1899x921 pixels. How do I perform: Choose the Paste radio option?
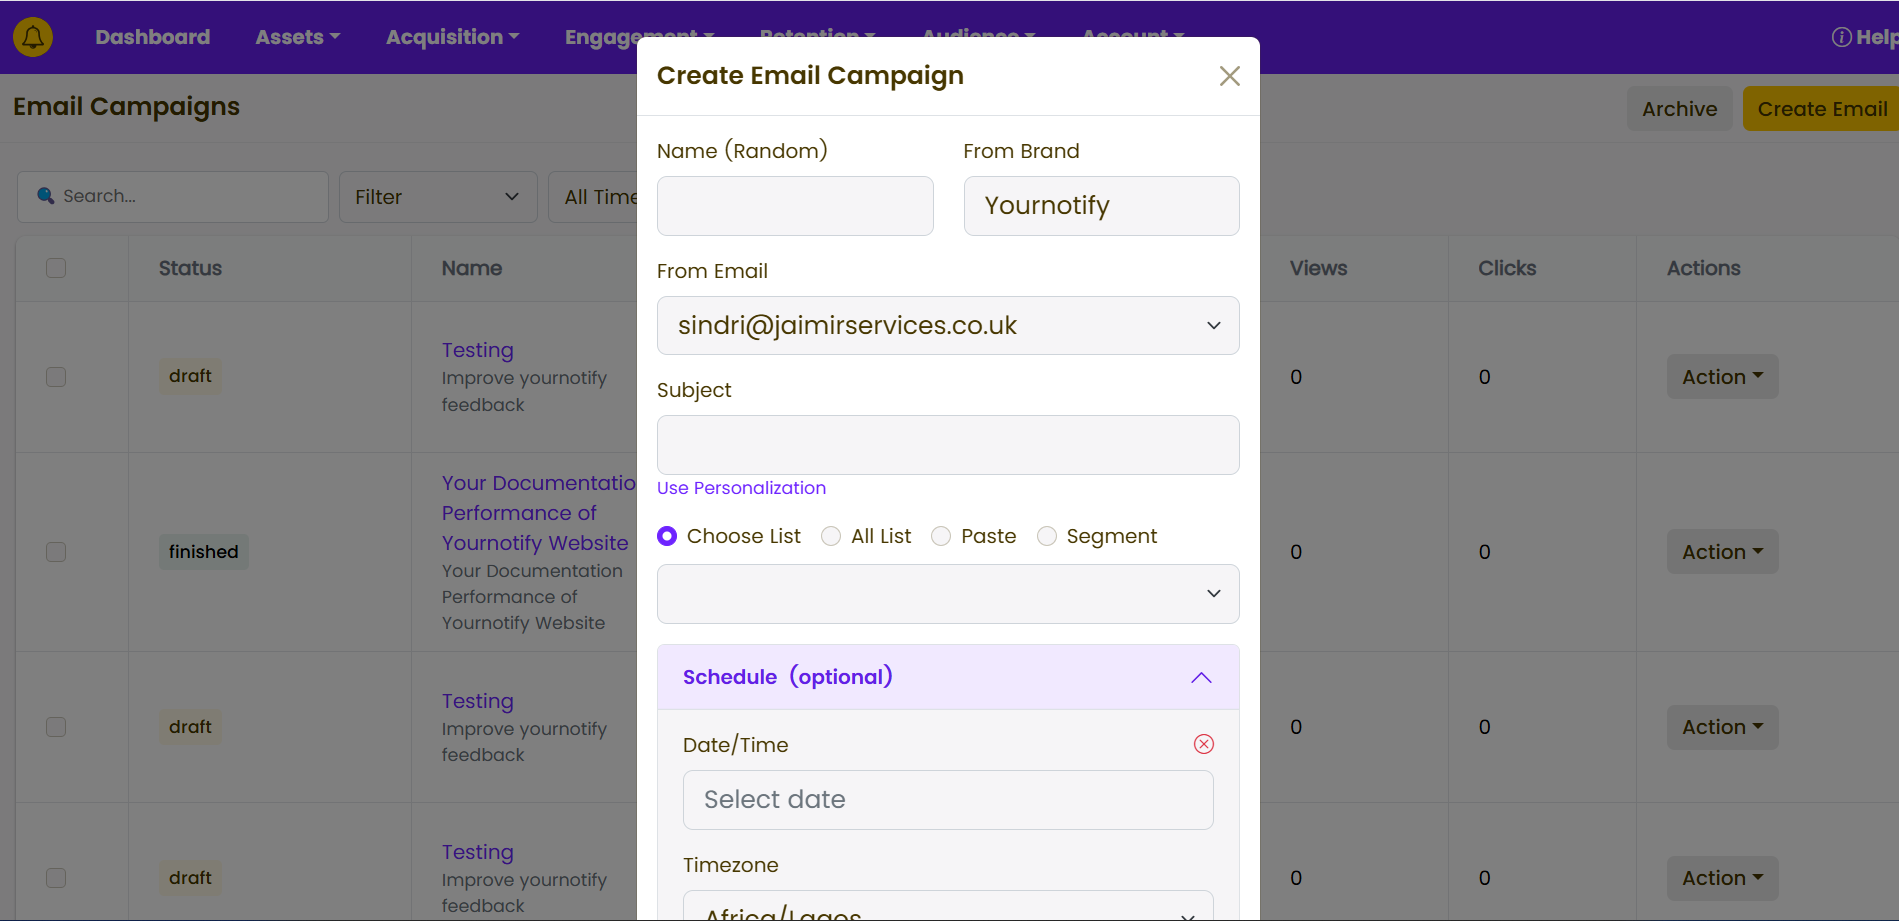click(941, 537)
